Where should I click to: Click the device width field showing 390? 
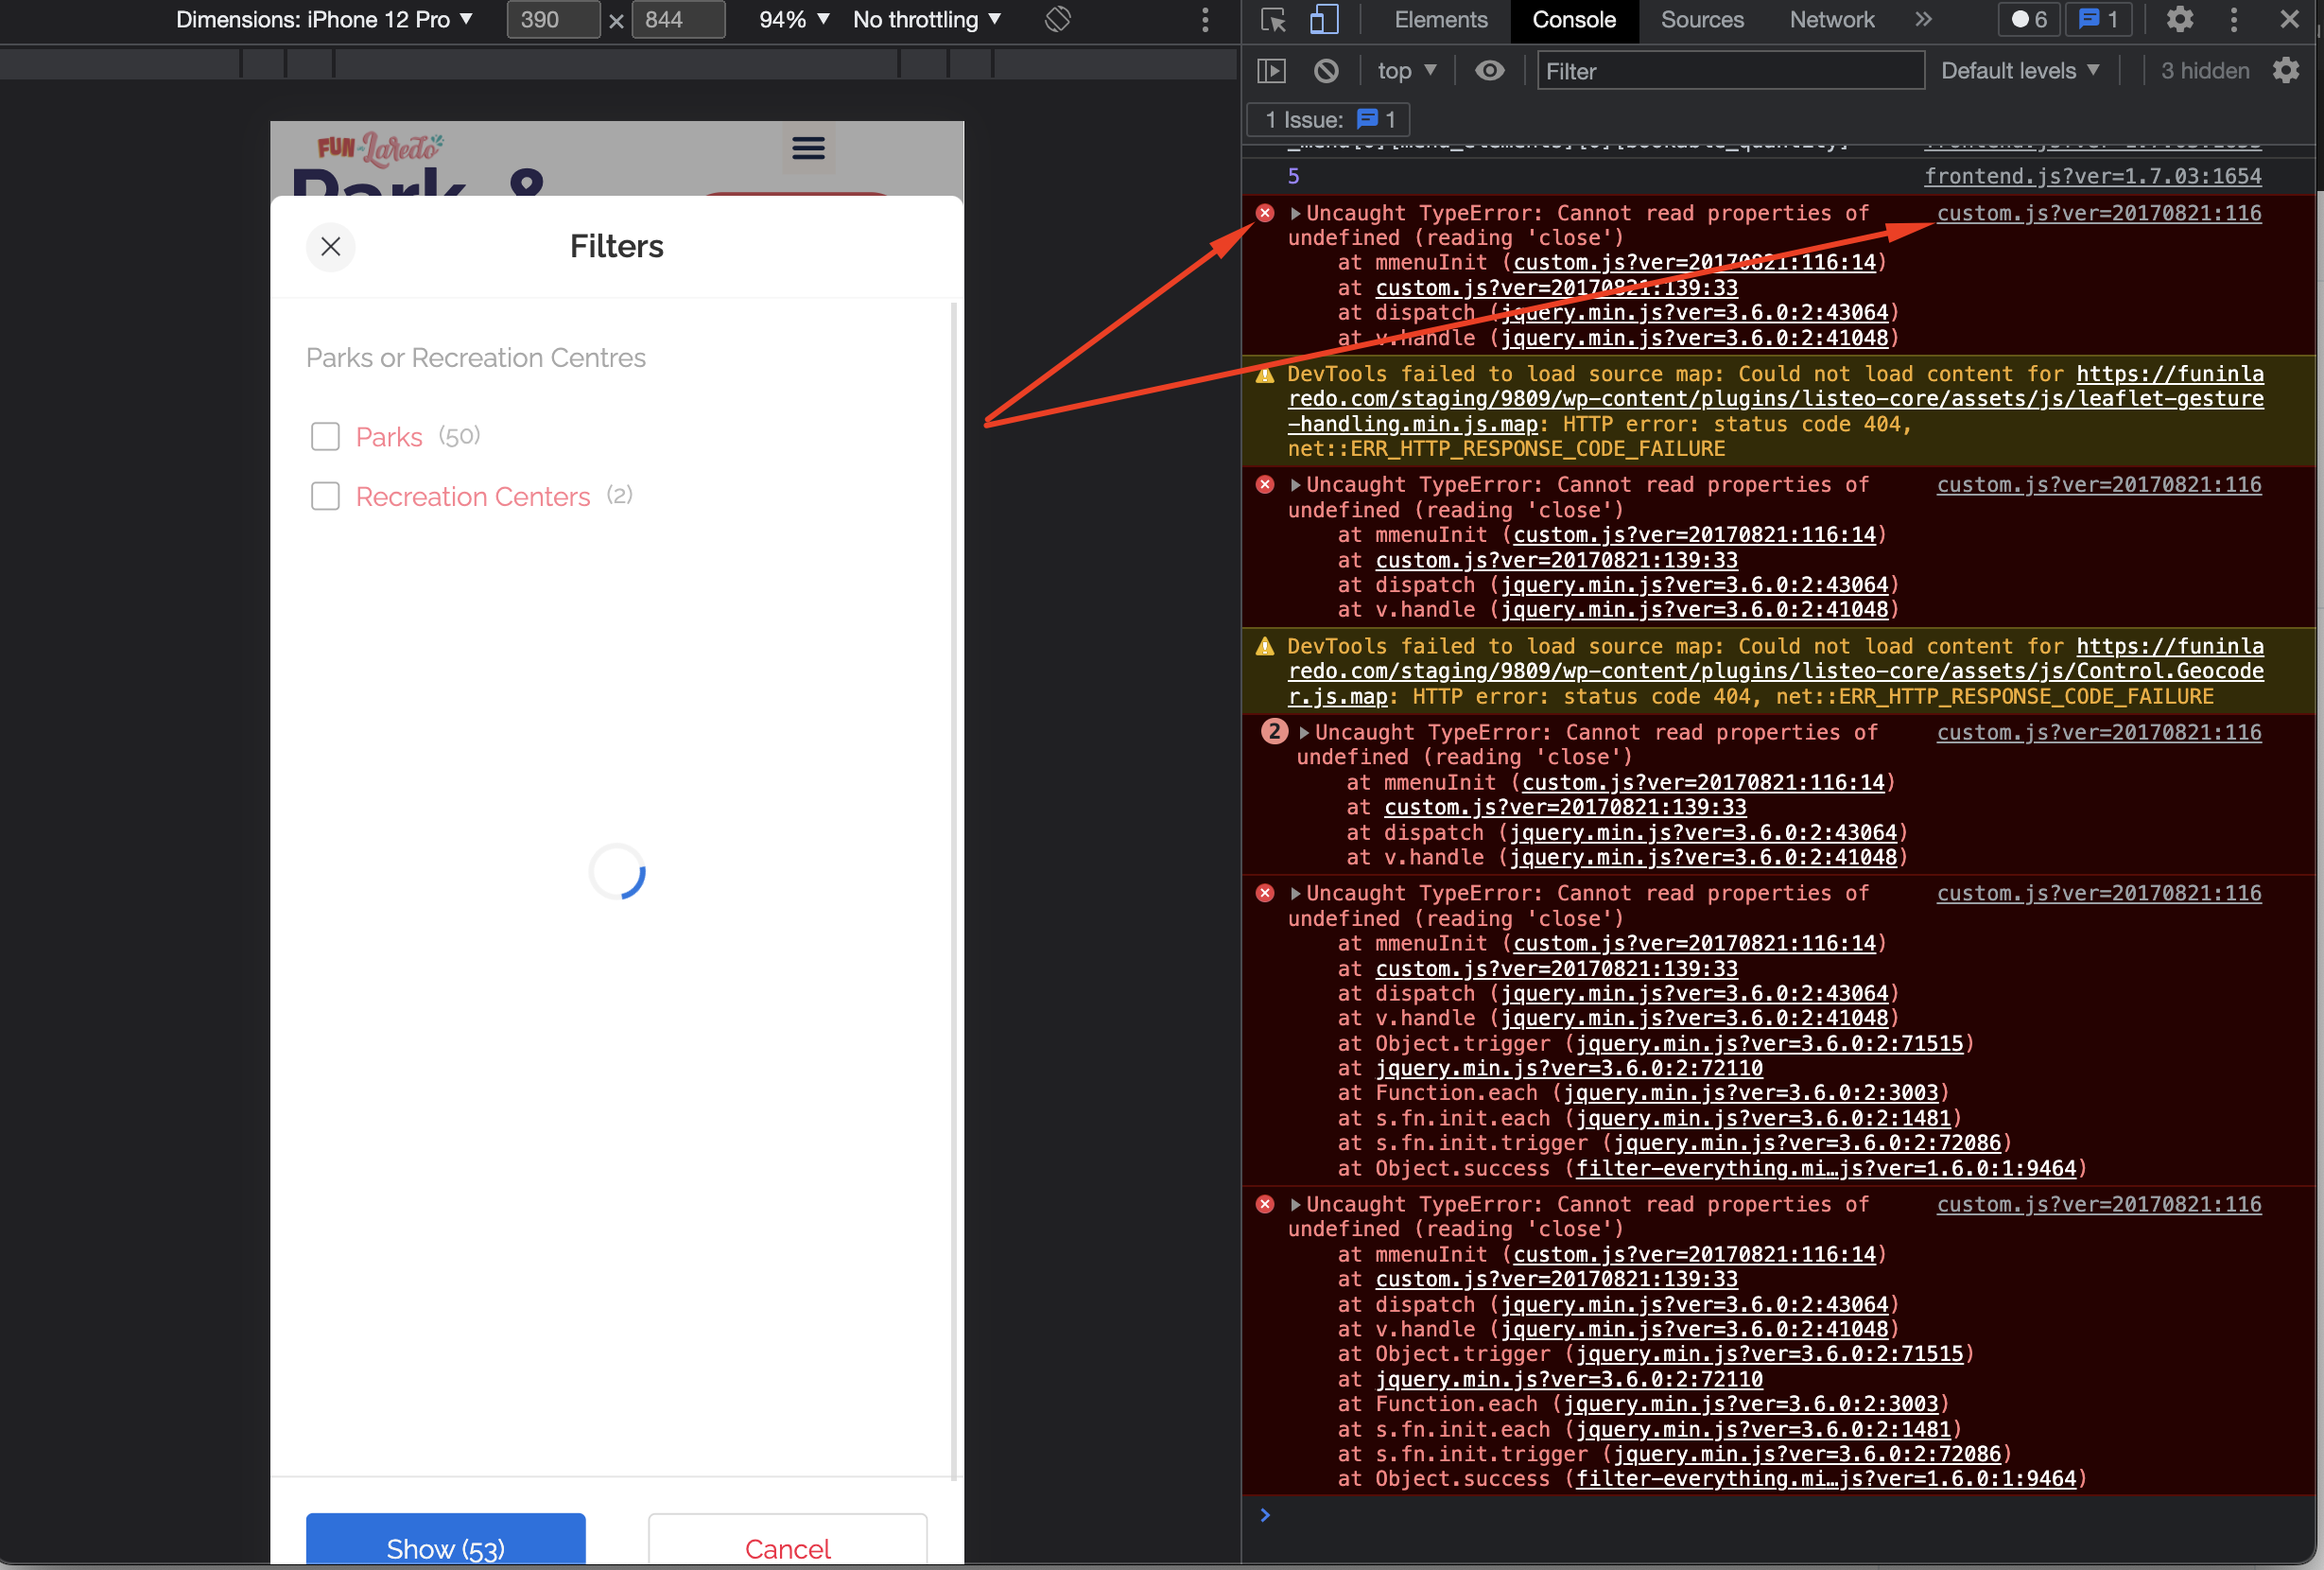[553, 20]
